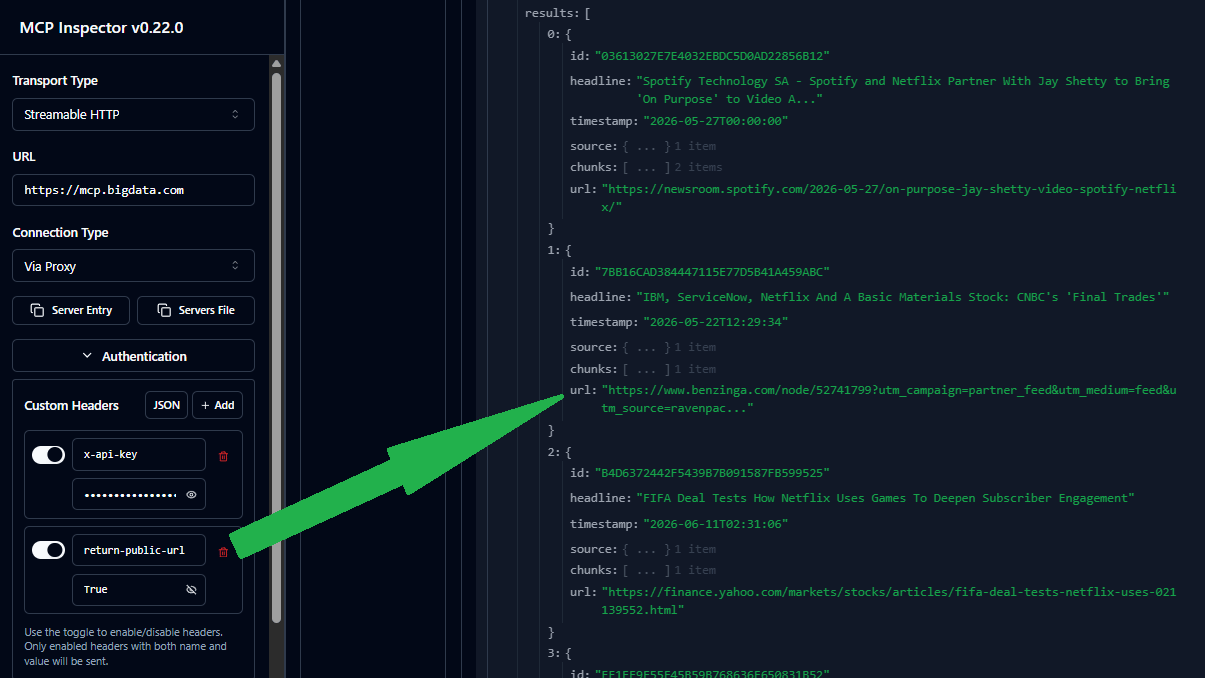Select the newsroom.spotify.com url value
The width and height of the screenshot is (1205, 678).
888,198
